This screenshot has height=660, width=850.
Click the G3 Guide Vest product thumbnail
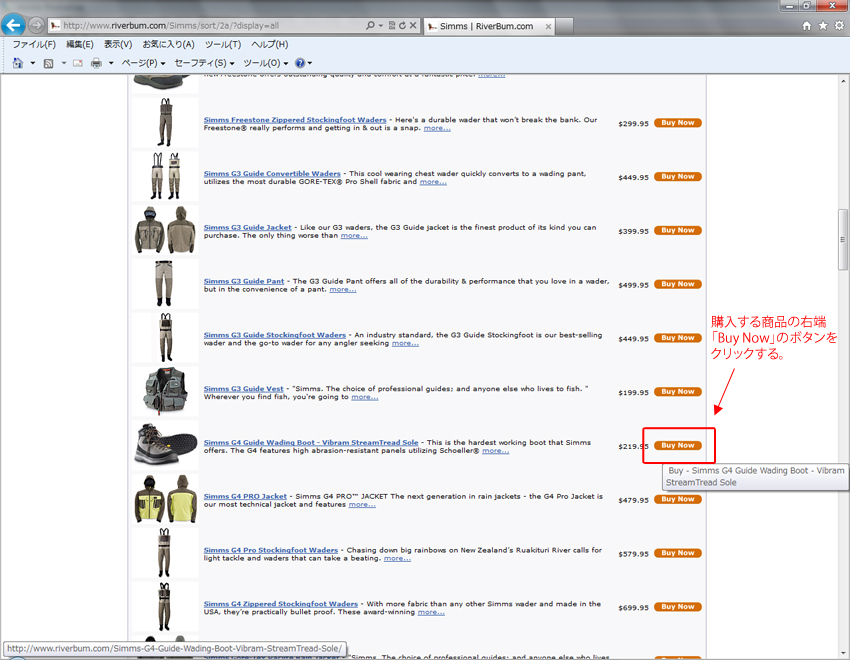pyautogui.click(x=165, y=391)
